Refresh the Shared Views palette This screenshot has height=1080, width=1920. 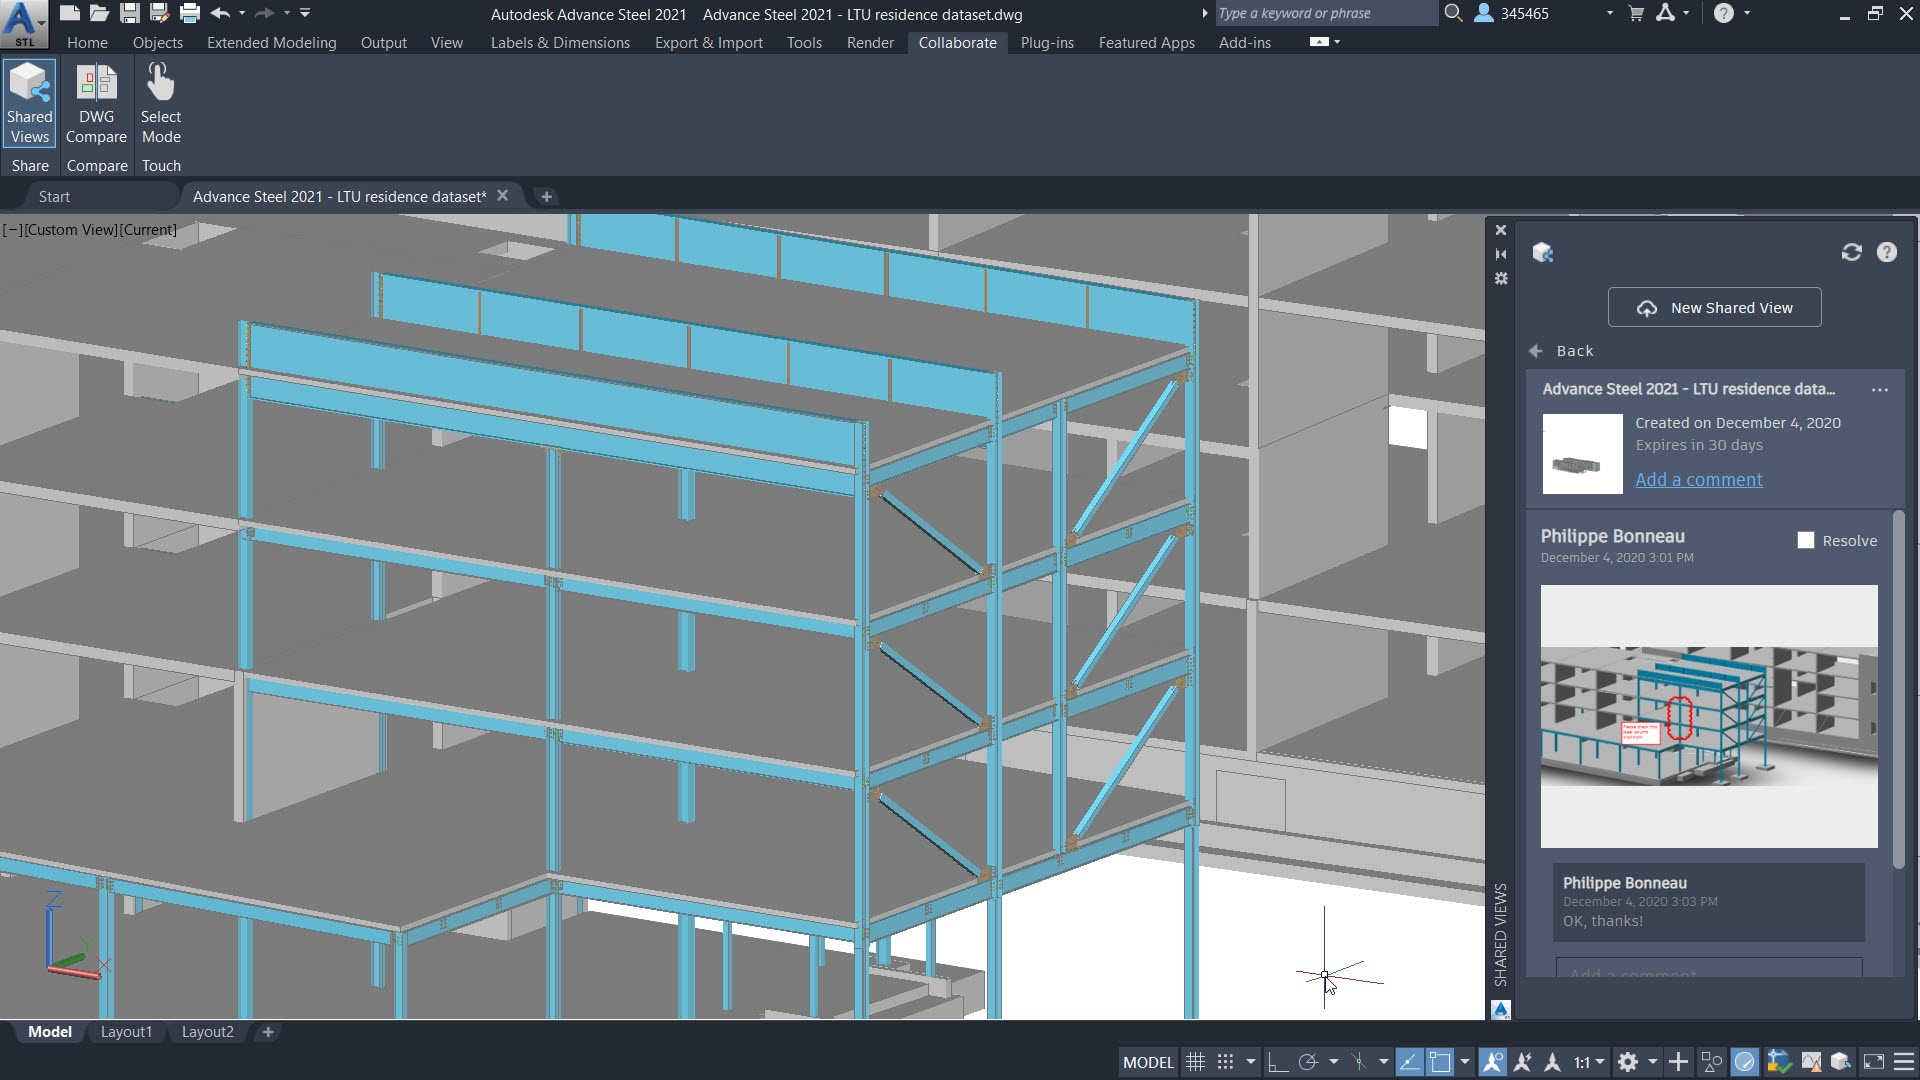[x=1851, y=252]
